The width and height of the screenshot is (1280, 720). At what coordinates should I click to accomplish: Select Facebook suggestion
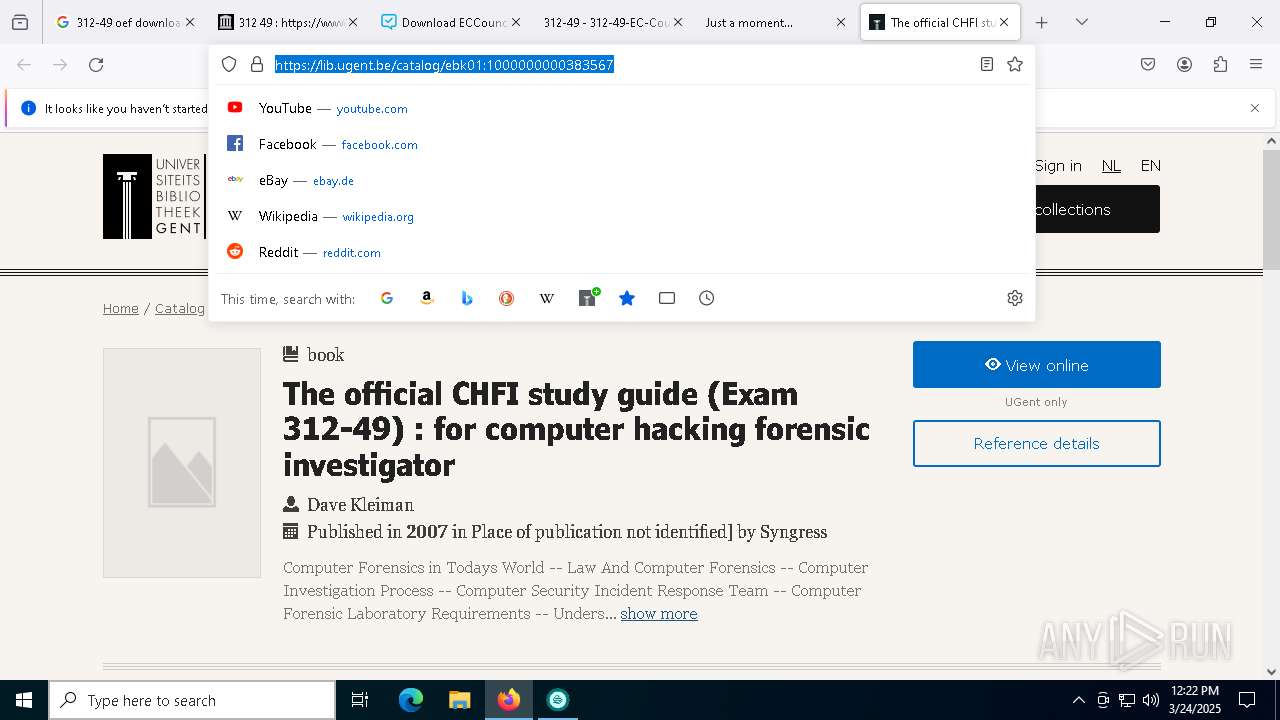coord(622,144)
